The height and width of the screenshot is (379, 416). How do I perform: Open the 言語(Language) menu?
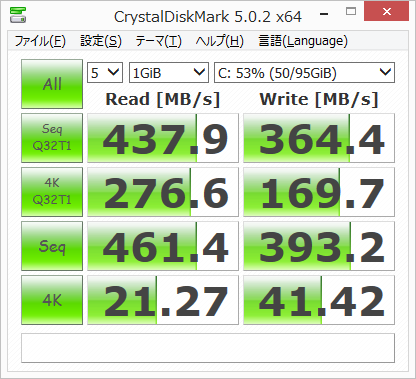303,41
